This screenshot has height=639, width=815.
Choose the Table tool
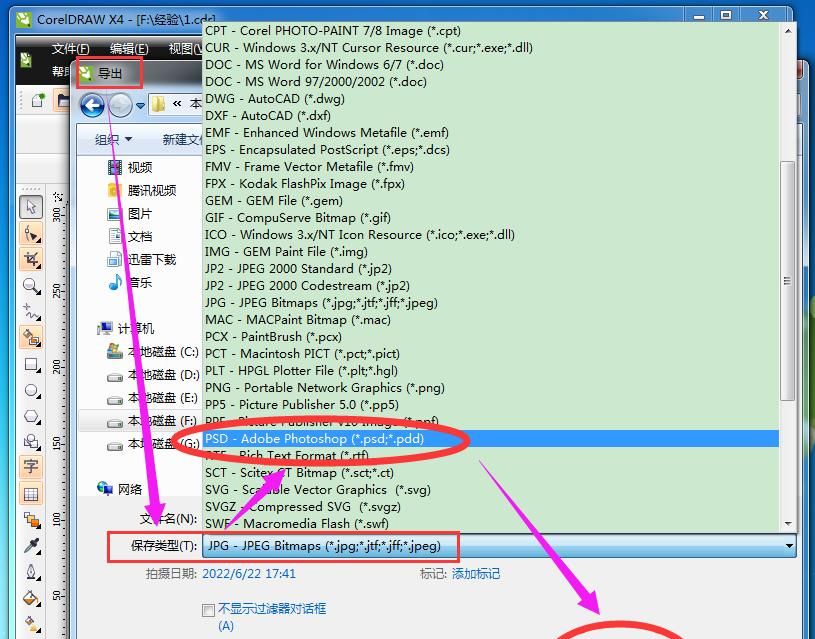coord(31,494)
